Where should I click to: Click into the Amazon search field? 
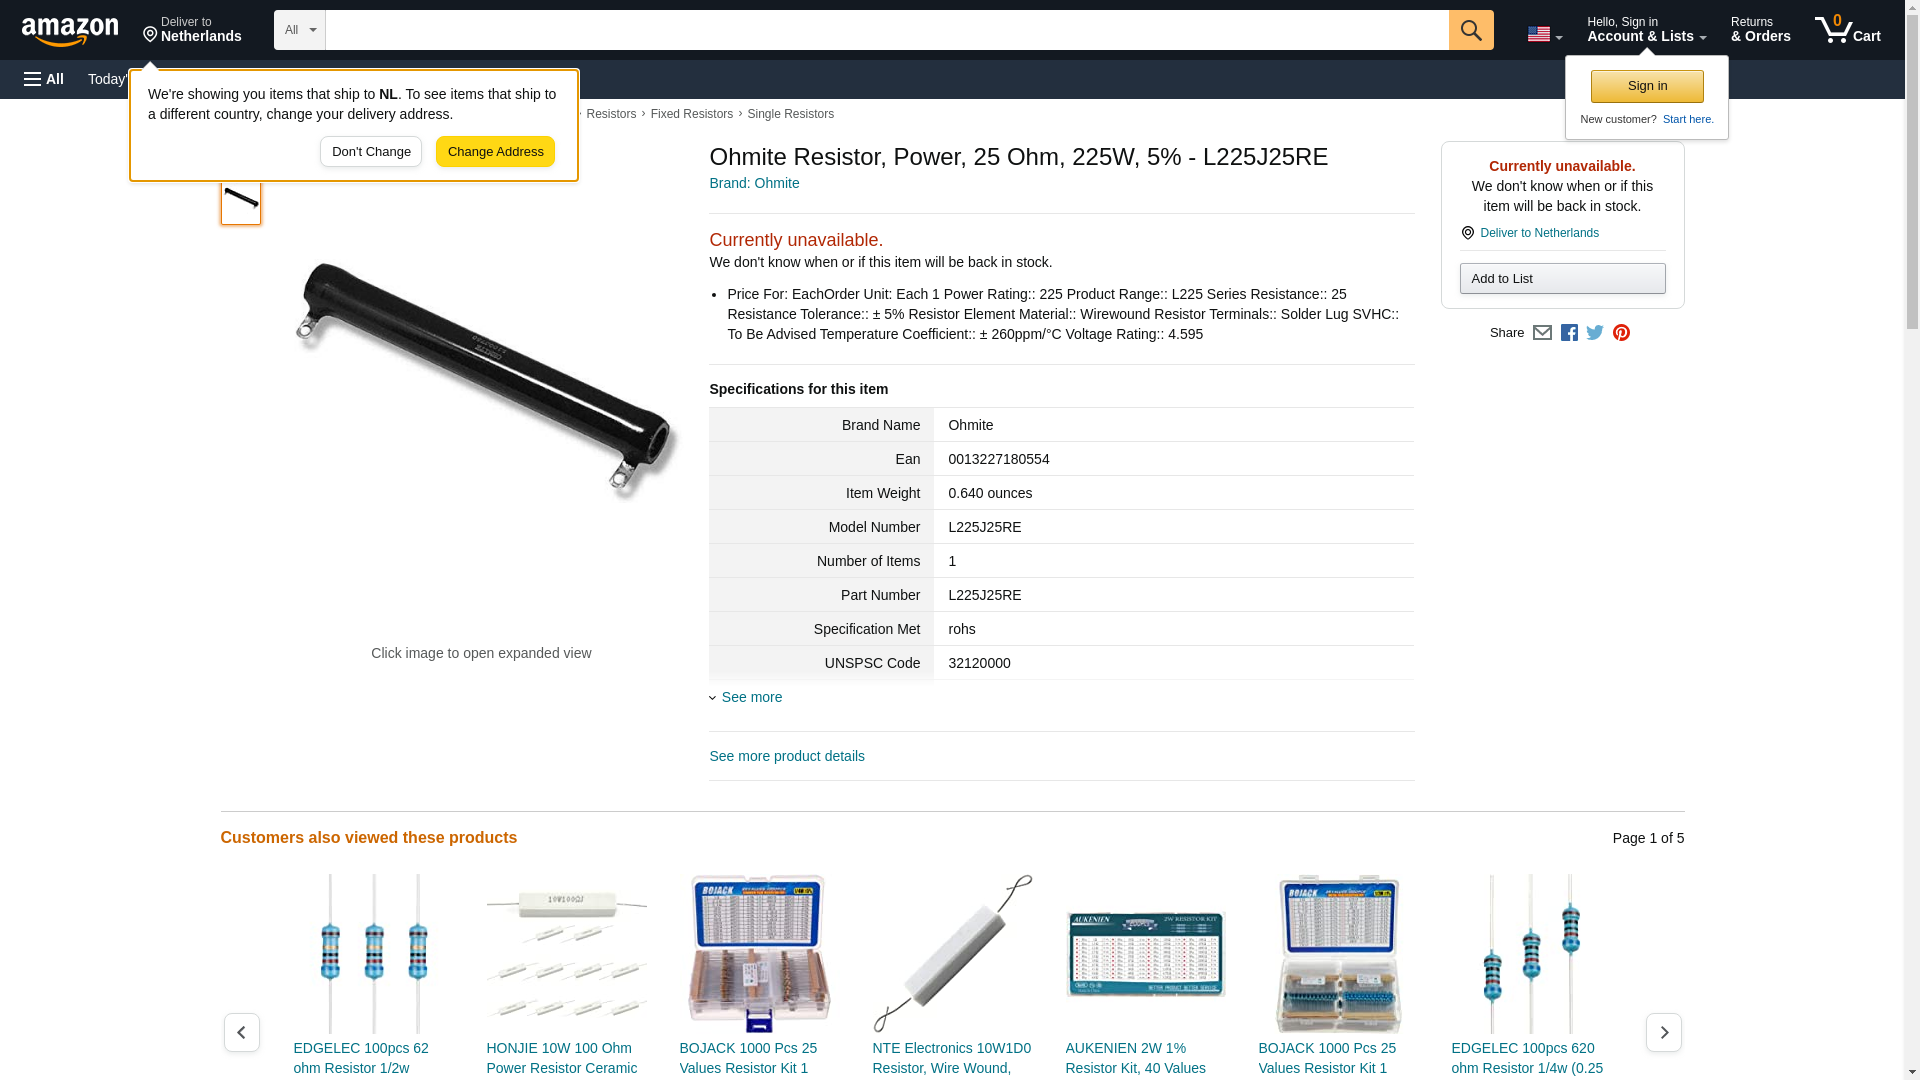click(887, 30)
